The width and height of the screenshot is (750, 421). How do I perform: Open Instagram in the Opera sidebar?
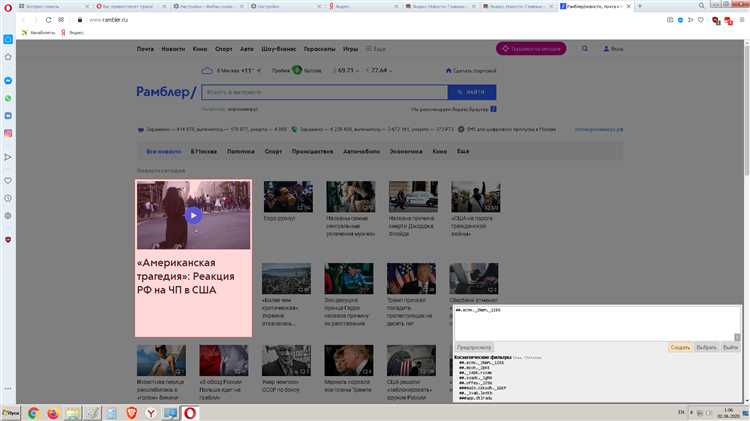[8, 133]
